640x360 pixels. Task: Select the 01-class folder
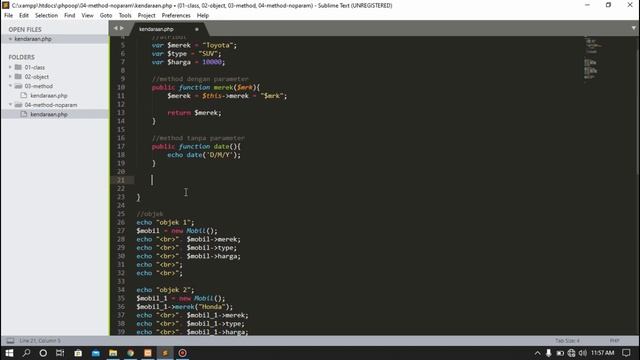35,67
